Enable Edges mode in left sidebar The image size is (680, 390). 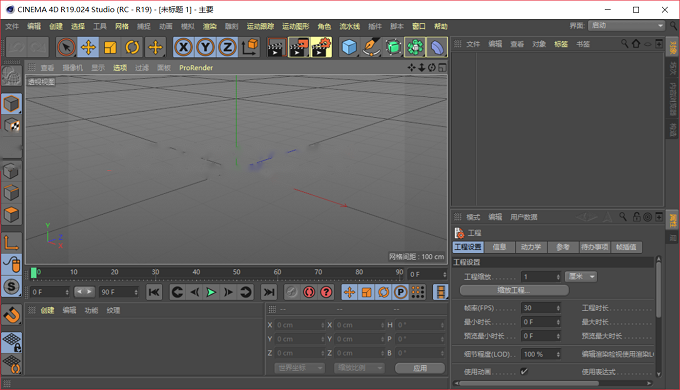click(11, 193)
